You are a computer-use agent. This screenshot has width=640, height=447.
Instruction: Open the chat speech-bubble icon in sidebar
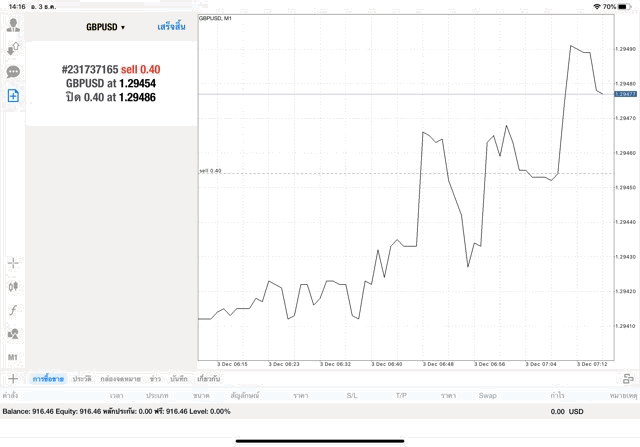coord(13,72)
